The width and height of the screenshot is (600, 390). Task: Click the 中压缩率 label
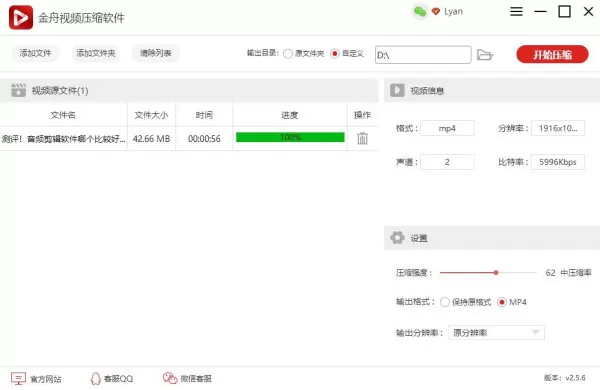pyautogui.click(x=576, y=273)
